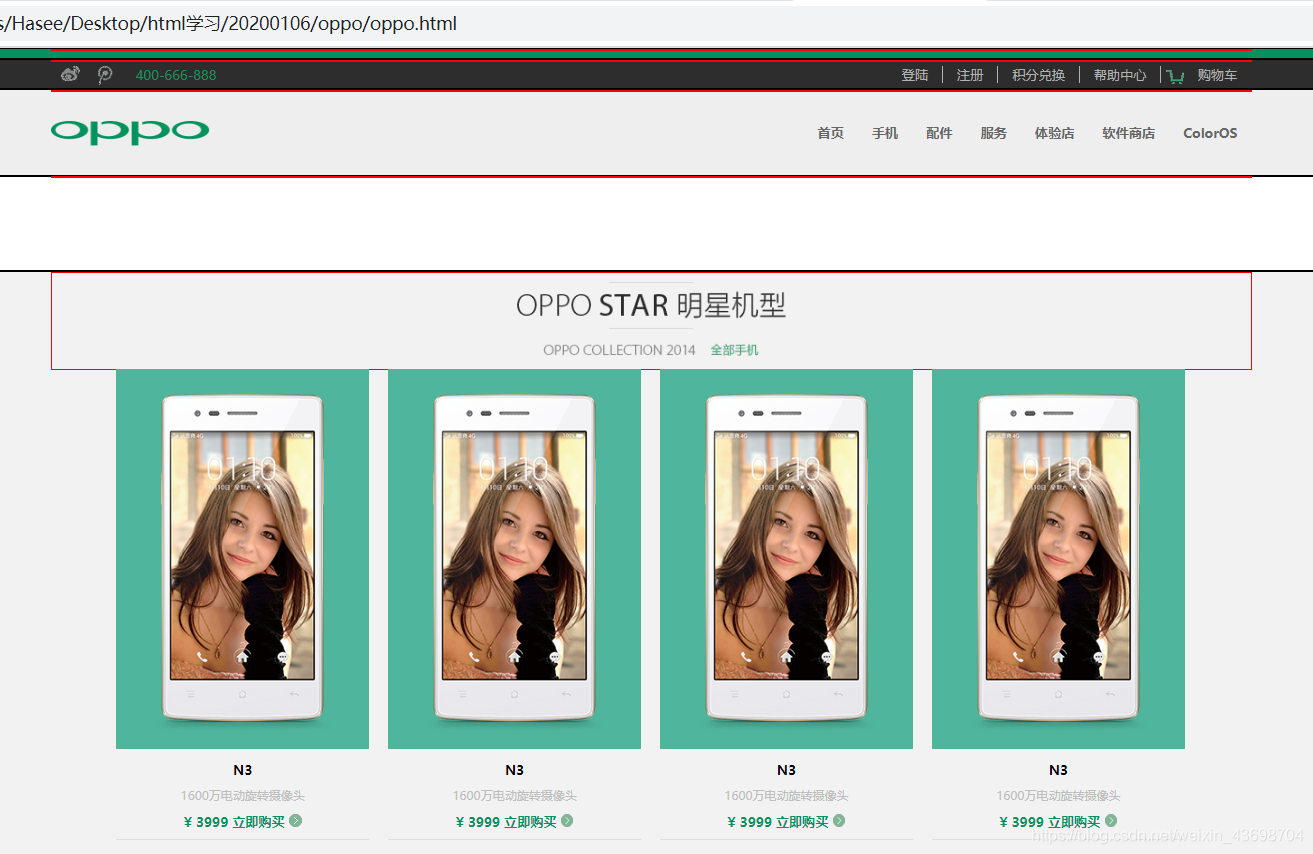
Task: Click the N3 title under fourth phone
Action: point(1059,770)
